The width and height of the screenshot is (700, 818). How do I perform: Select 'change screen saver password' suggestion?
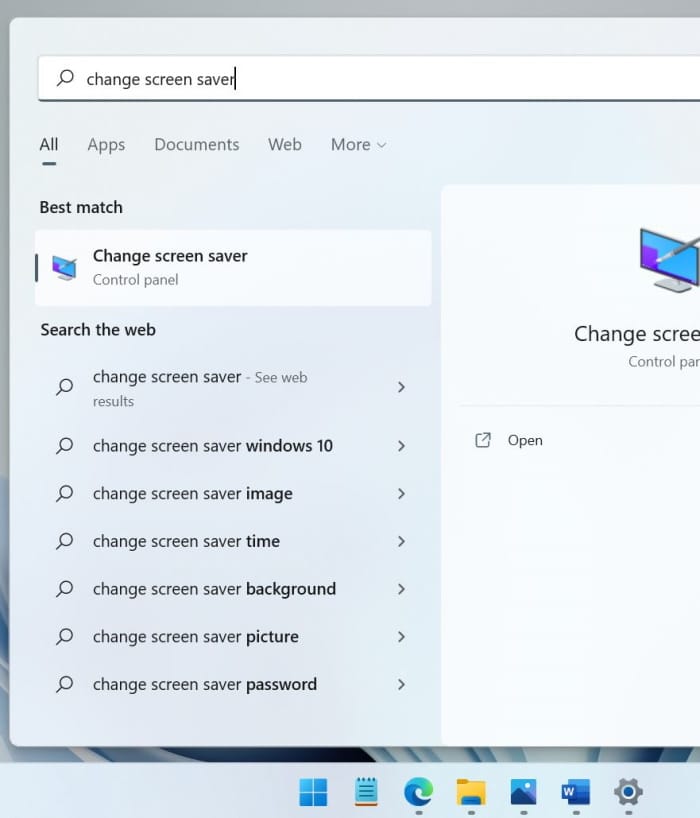click(x=233, y=684)
